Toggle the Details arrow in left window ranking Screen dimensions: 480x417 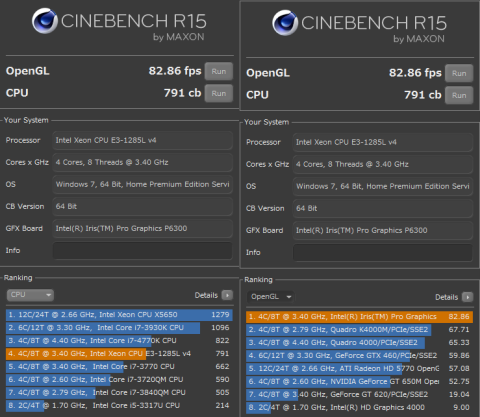227,295
